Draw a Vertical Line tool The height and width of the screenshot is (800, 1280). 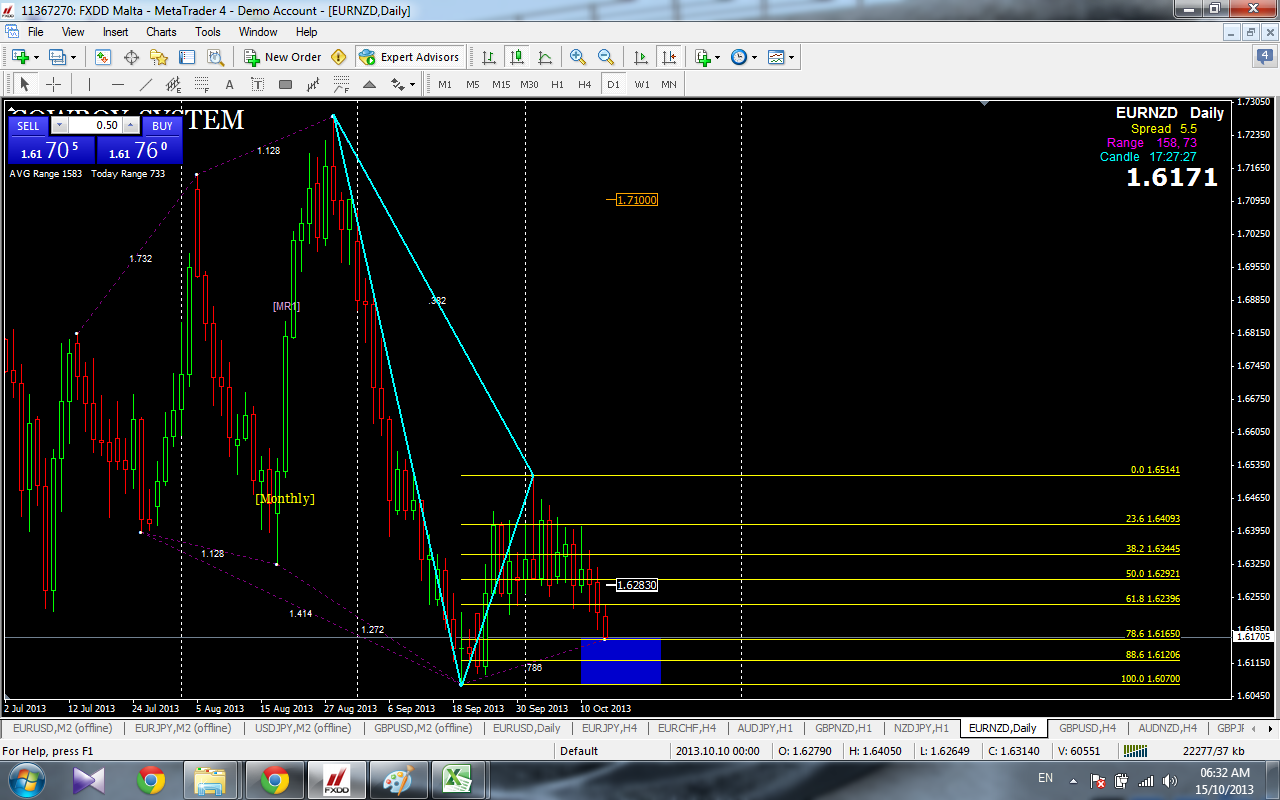point(89,84)
